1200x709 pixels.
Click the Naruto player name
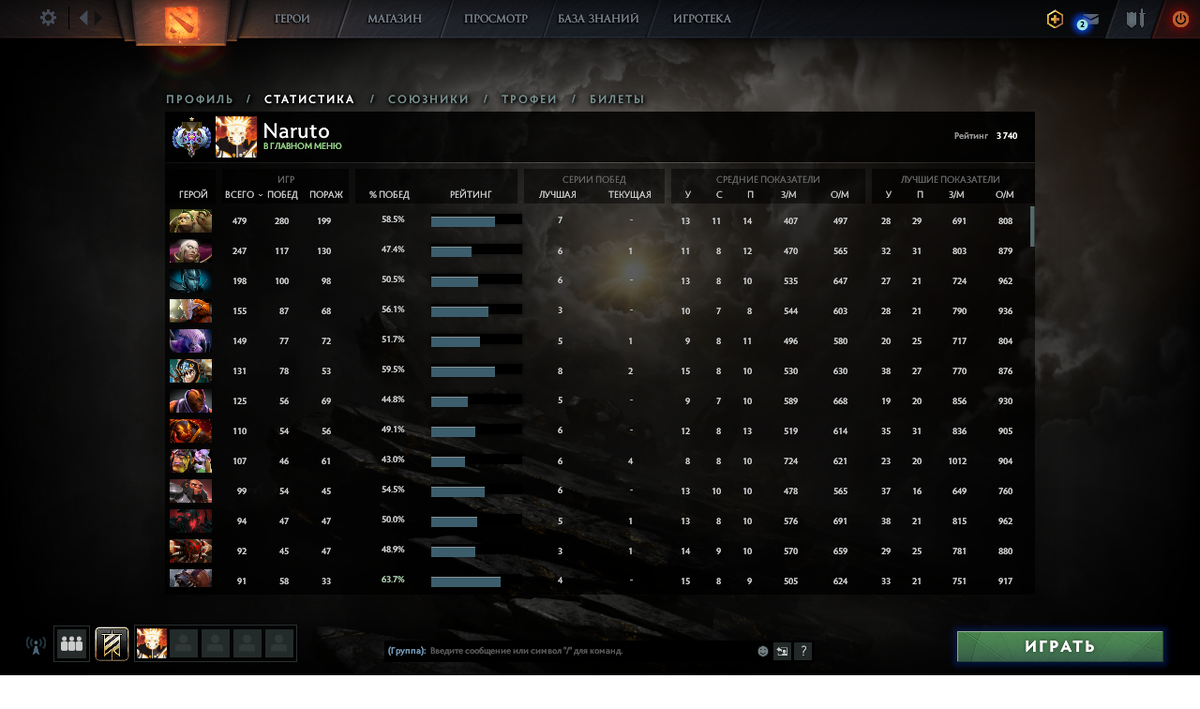pyautogui.click(x=295, y=131)
